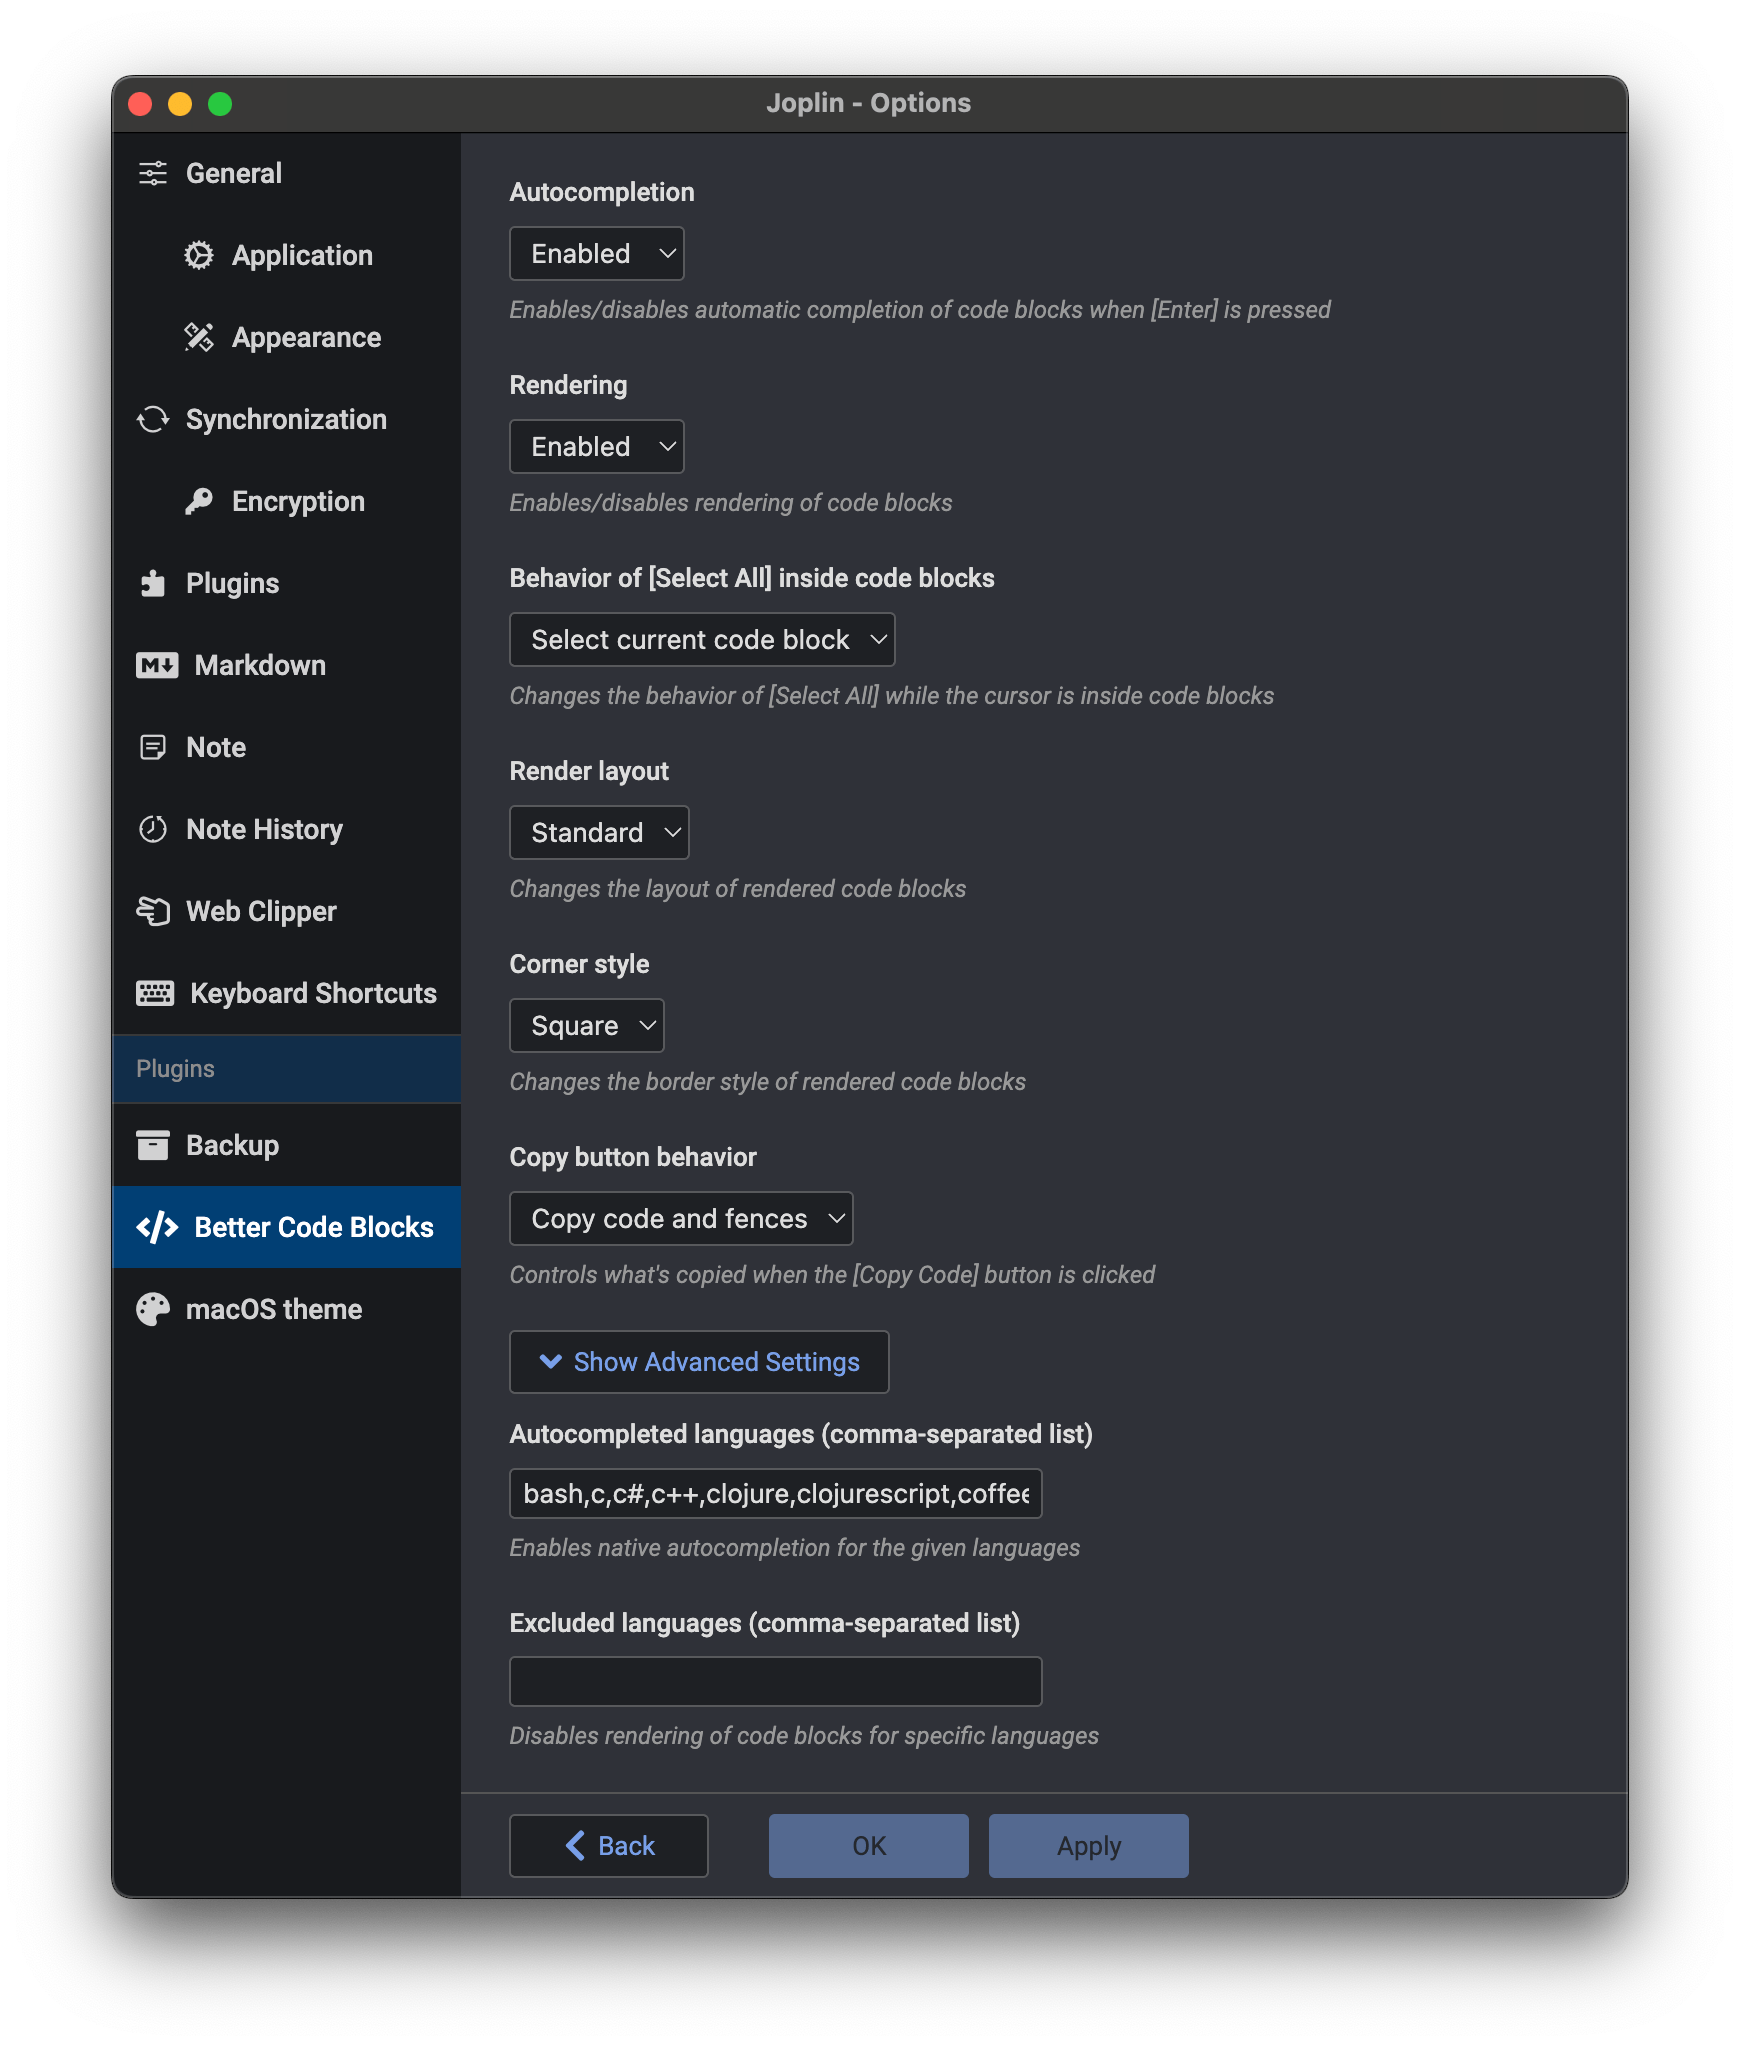Click the Keyboard Shortcuts keyboard icon
The image size is (1740, 2046).
155,993
